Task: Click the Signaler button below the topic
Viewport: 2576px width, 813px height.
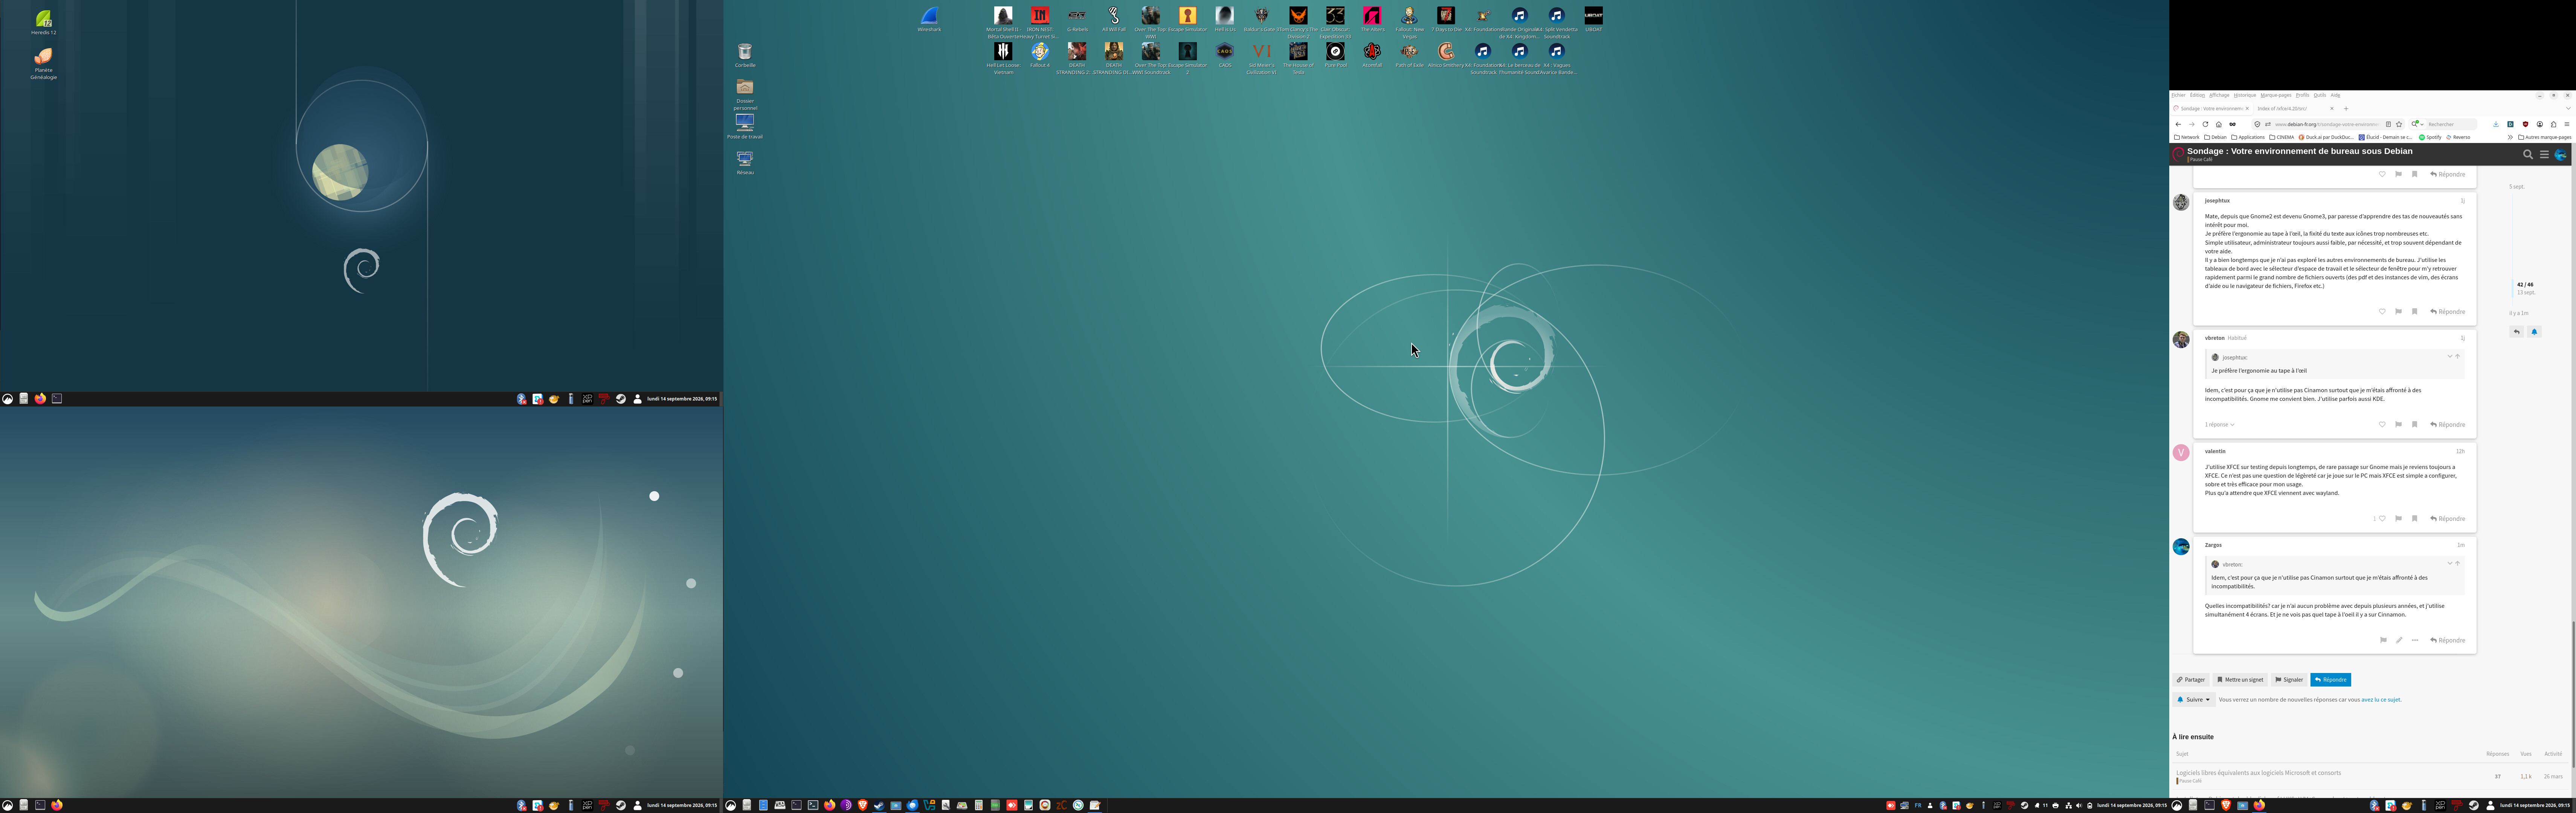Action: pyautogui.click(x=2289, y=680)
